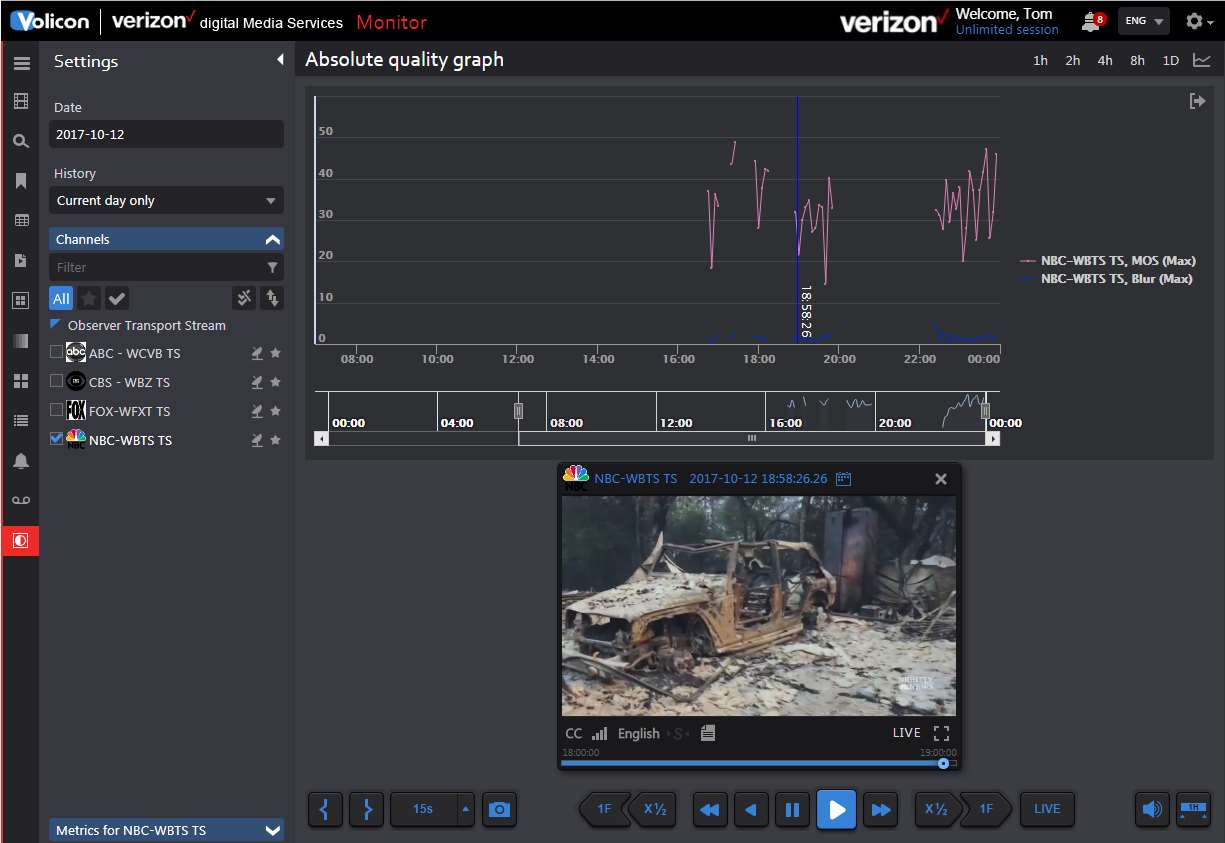Open the four-square multiview sidebar icon
The image size is (1225, 843).
click(x=21, y=381)
